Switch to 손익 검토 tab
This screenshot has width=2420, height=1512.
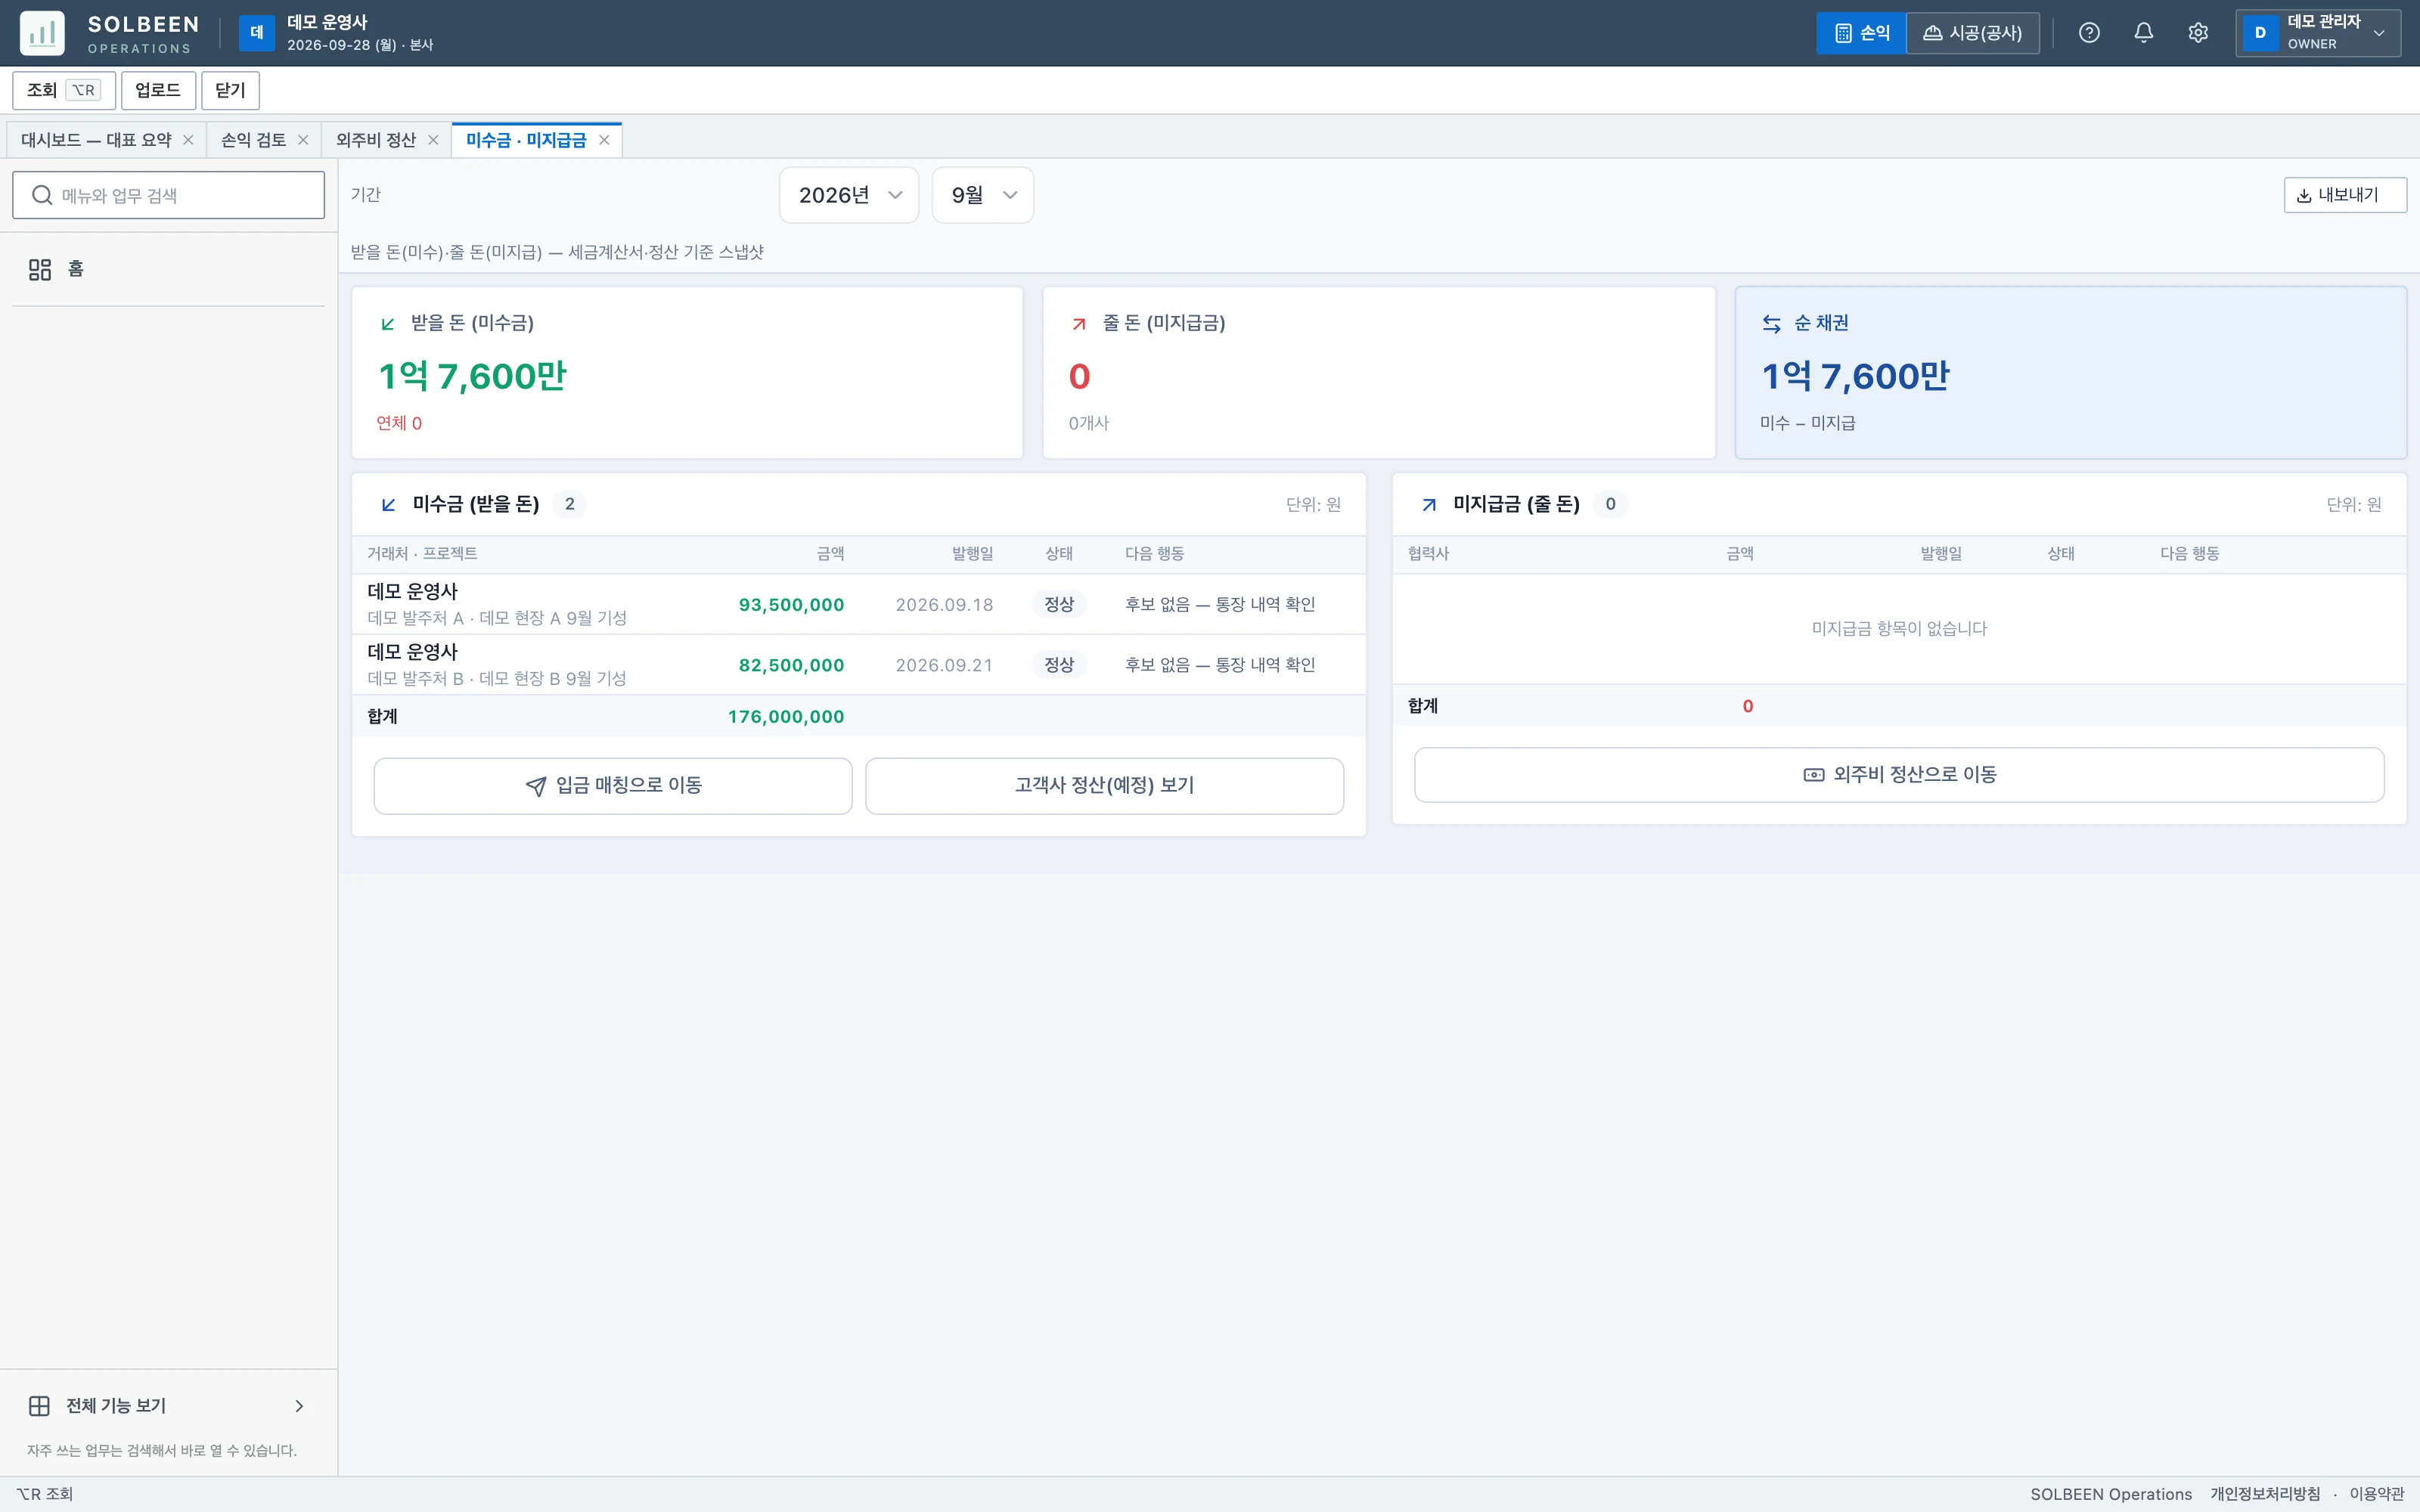tap(253, 140)
